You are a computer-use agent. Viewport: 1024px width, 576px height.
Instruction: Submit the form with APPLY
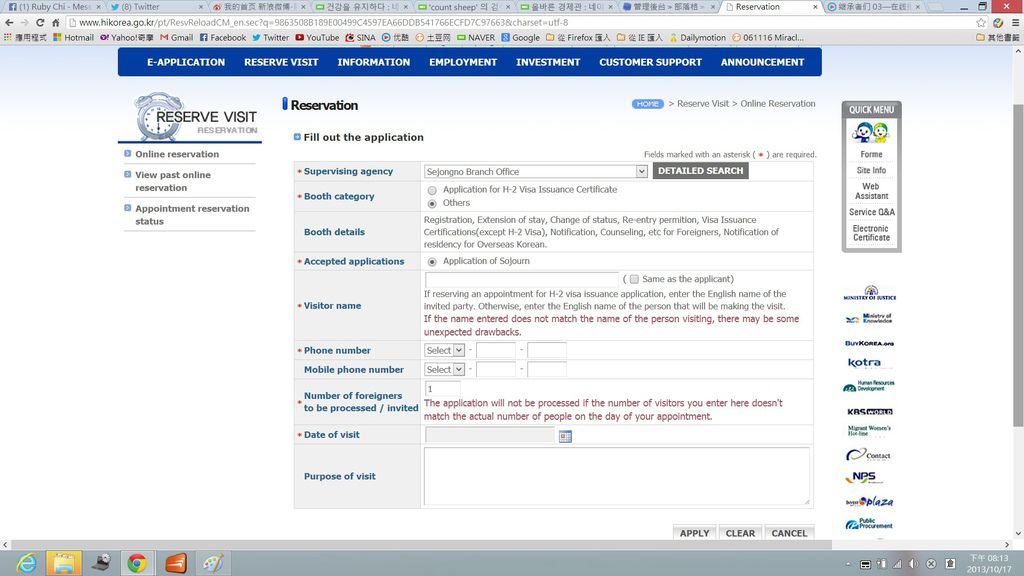click(x=694, y=533)
